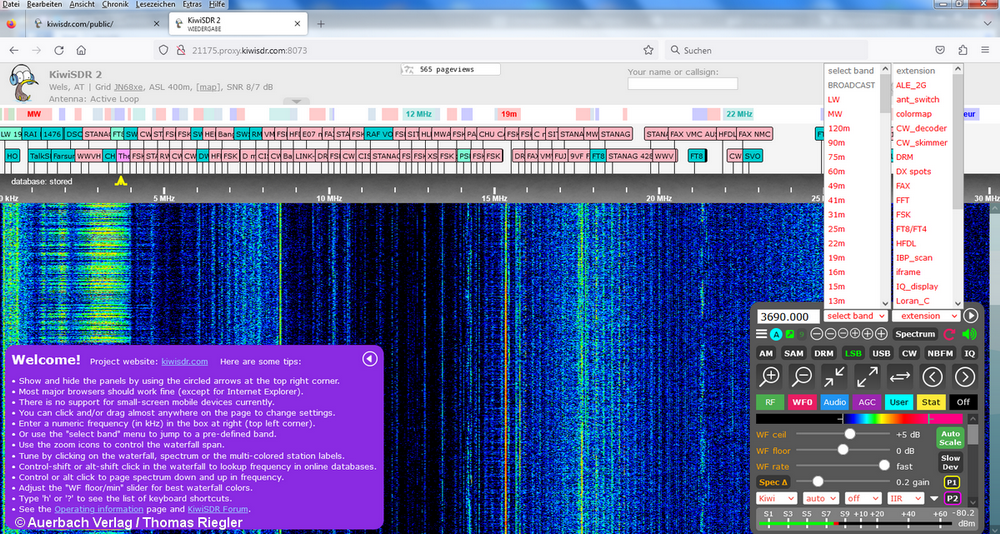Click the left-right double arrow icon
Viewport: 1000px width, 534px height.
(x=899, y=376)
